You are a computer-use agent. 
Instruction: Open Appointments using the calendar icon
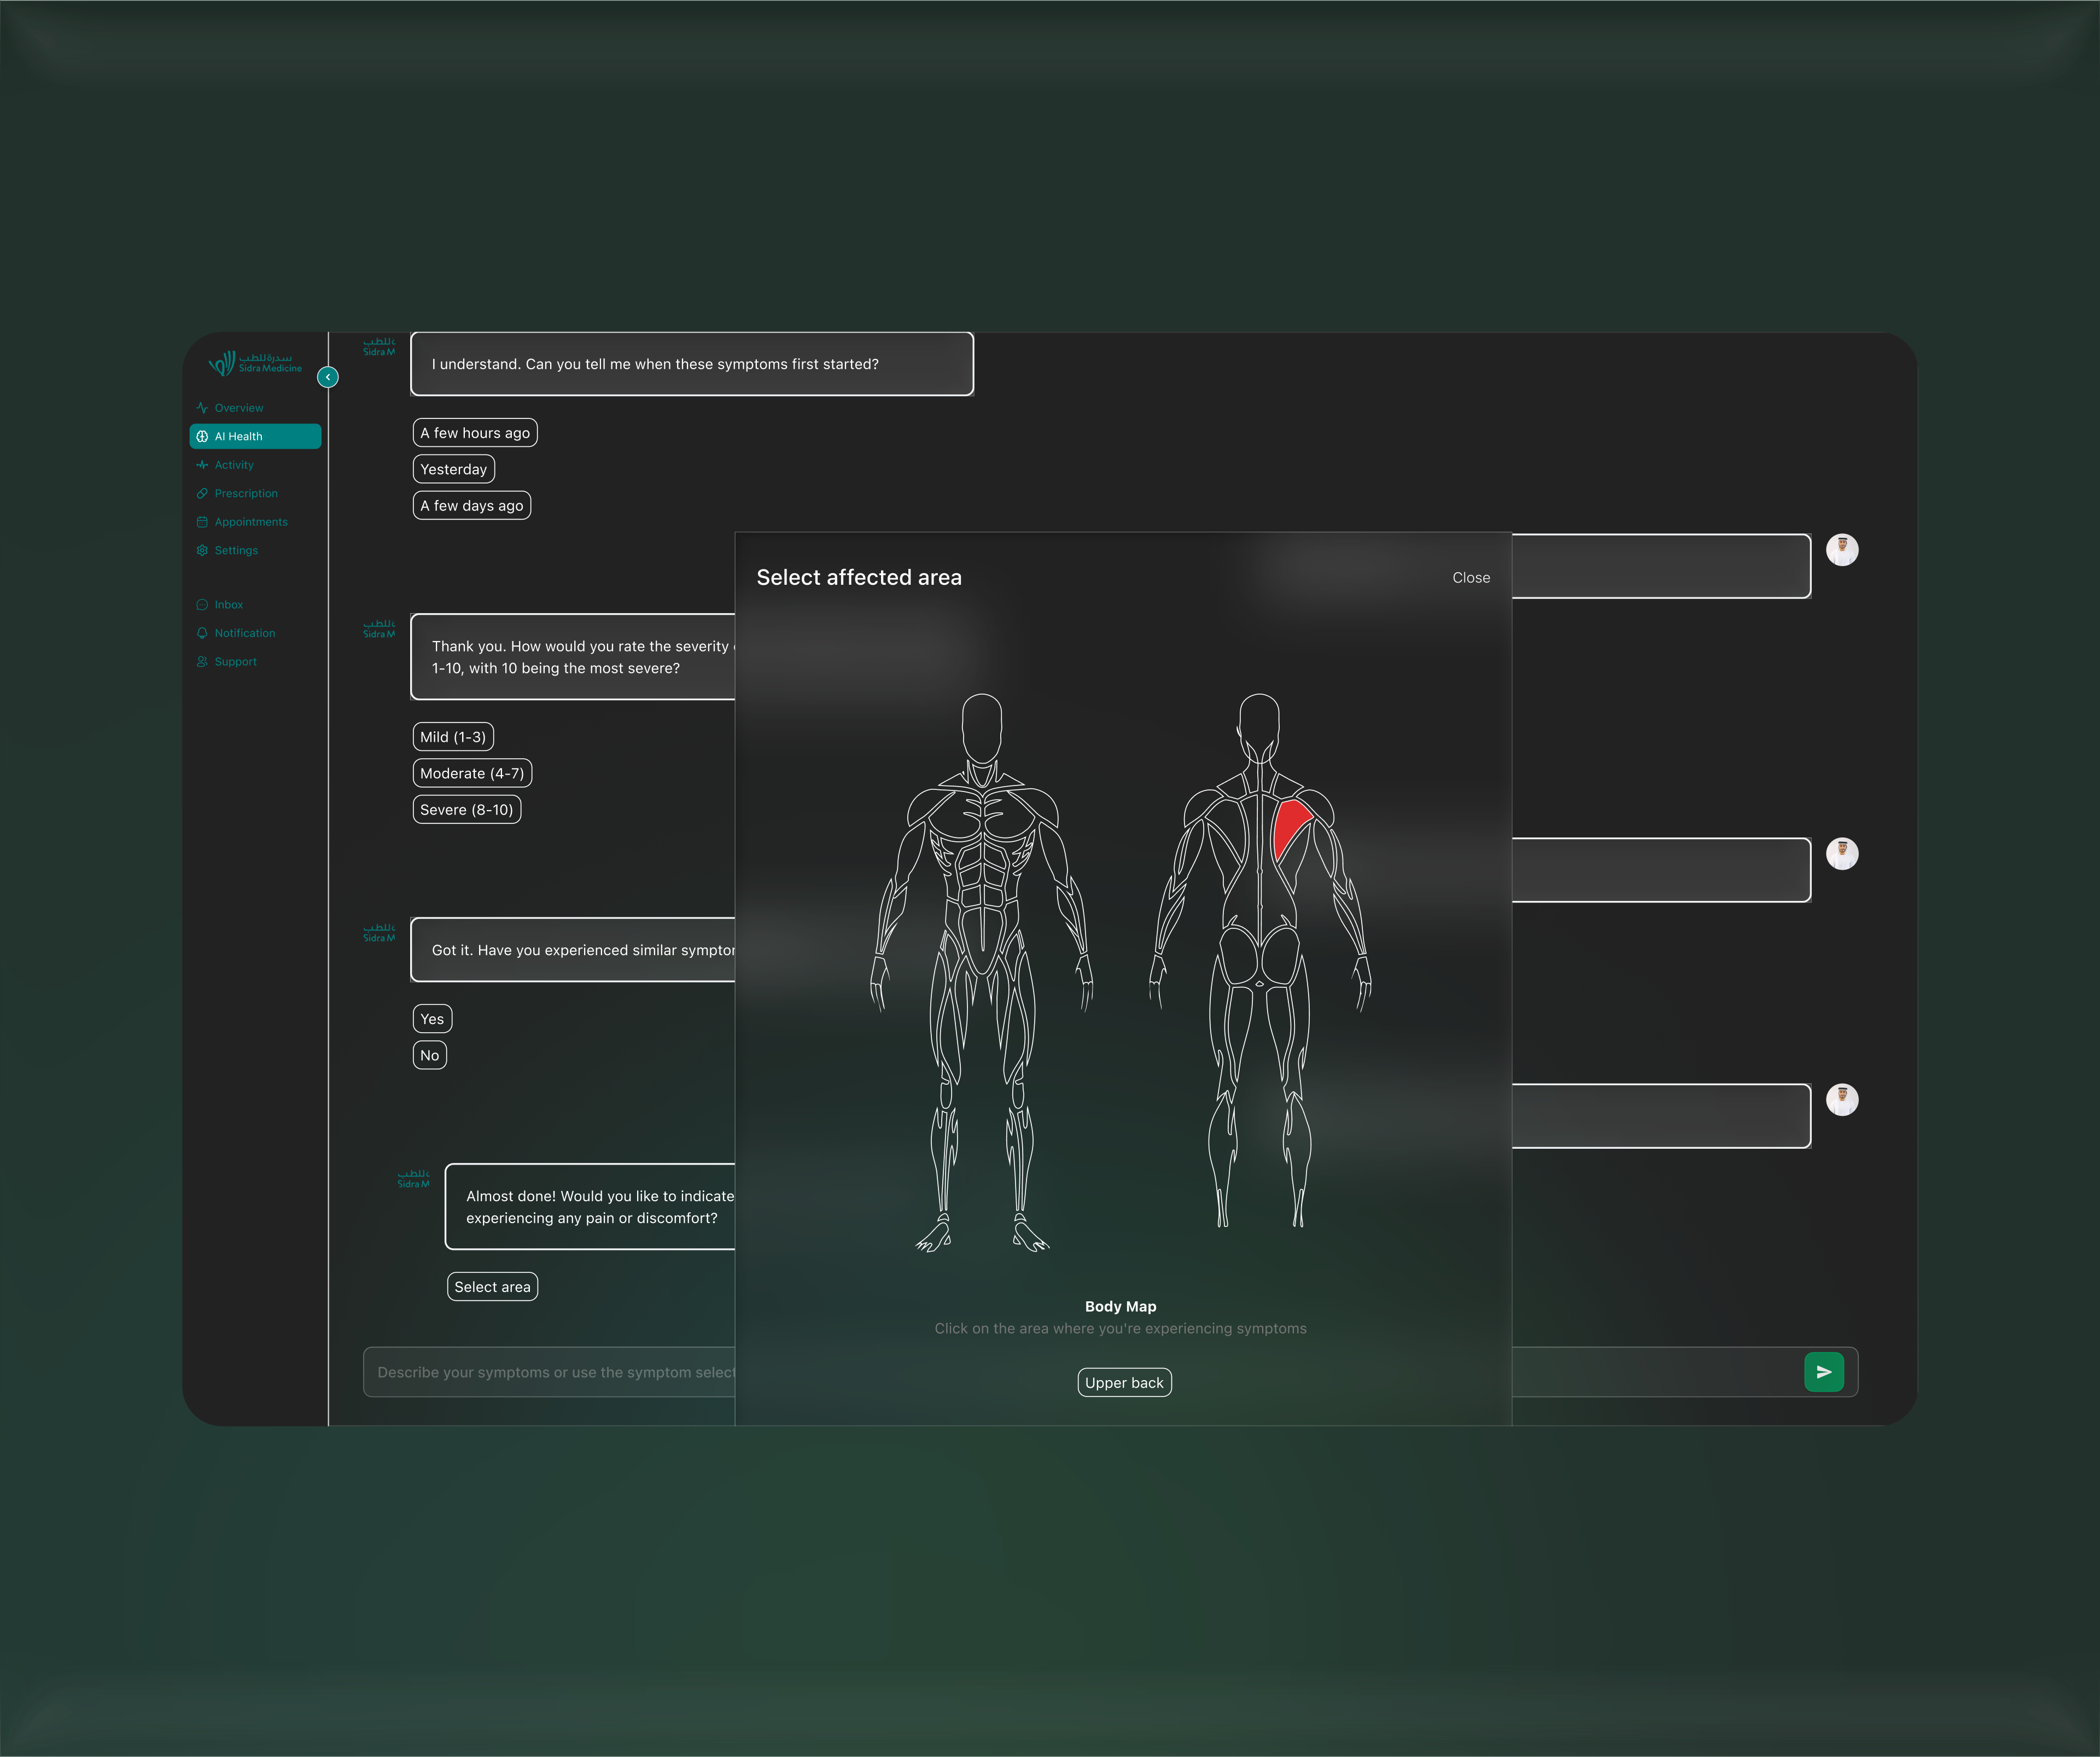pyautogui.click(x=203, y=521)
